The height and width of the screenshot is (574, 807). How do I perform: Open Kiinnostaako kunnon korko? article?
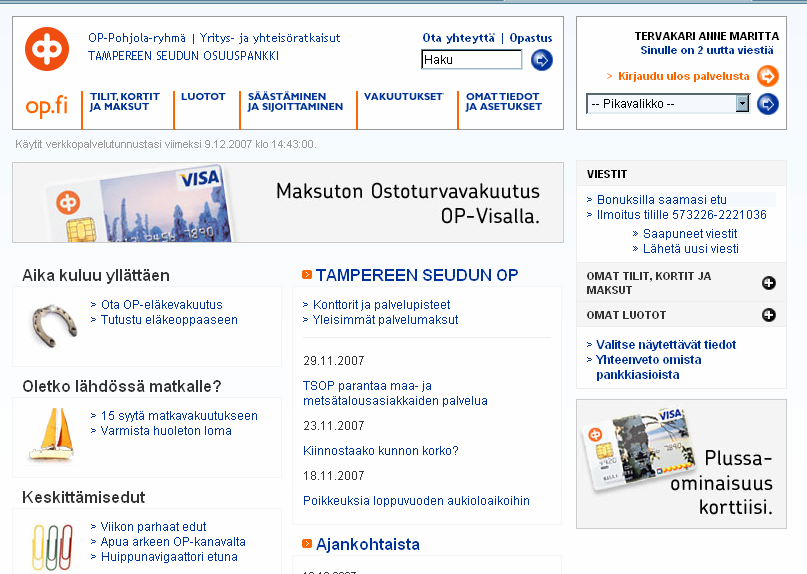380,451
